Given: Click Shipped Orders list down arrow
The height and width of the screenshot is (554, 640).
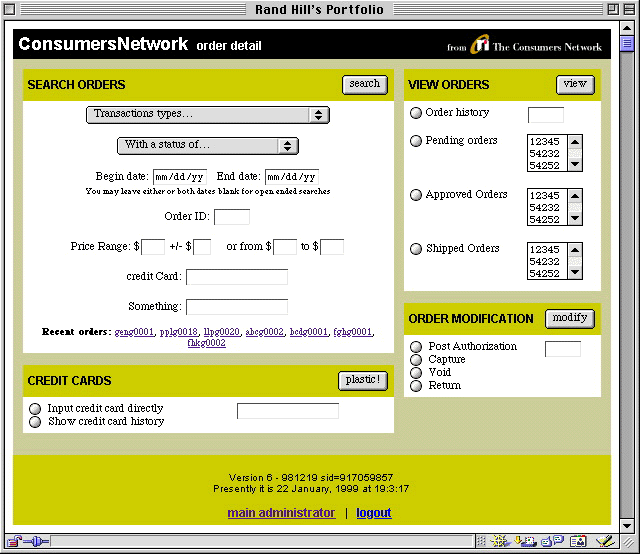Looking at the screenshot, I should pyautogui.click(x=575, y=272).
